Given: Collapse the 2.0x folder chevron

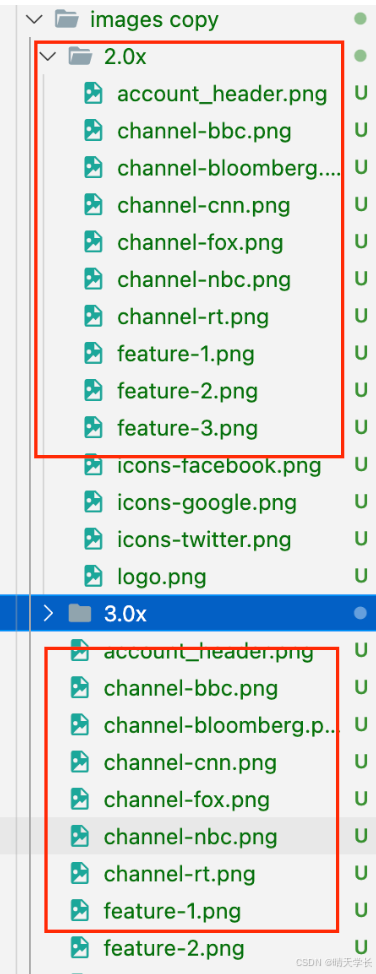Looking at the screenshot, I should pyautogui.click(x=48, y=57).
